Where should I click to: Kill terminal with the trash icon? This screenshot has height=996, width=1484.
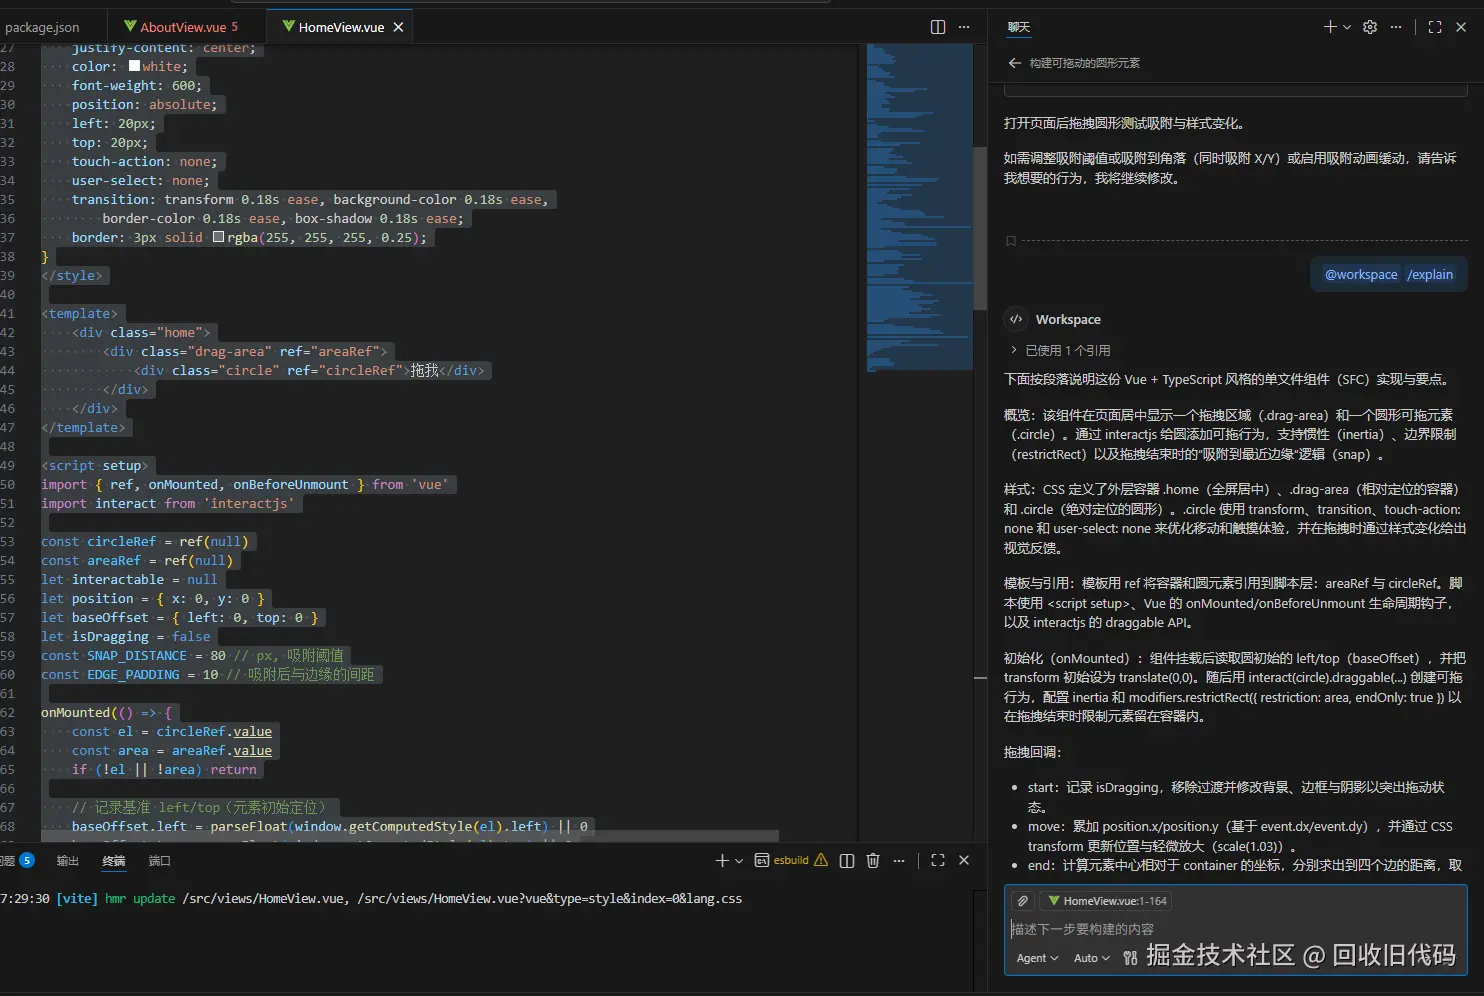click(x=873, y=860)
